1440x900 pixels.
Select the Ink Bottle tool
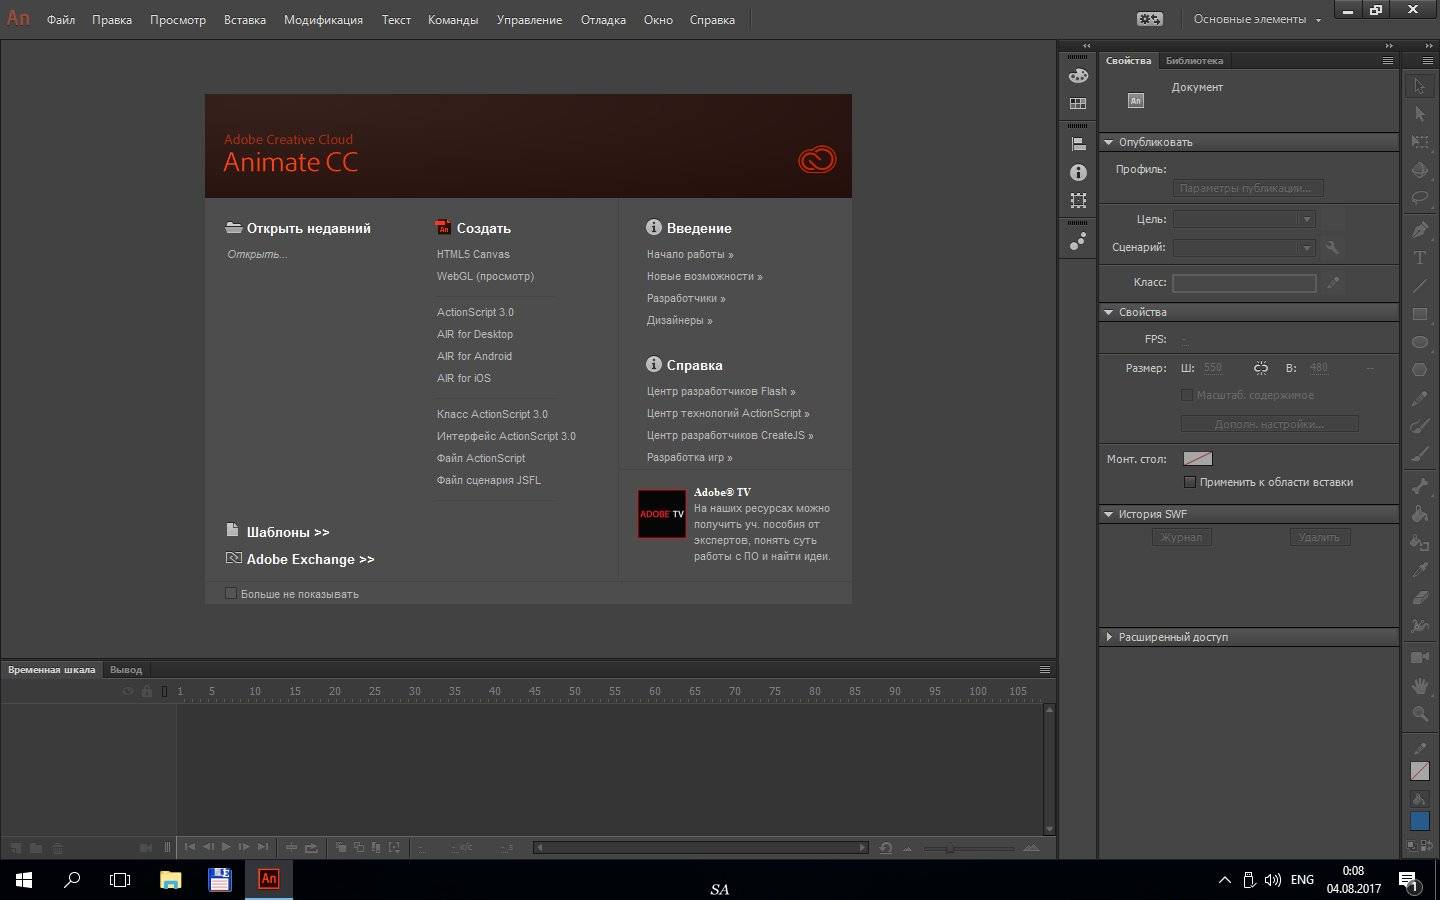(x=1419, y=542)
